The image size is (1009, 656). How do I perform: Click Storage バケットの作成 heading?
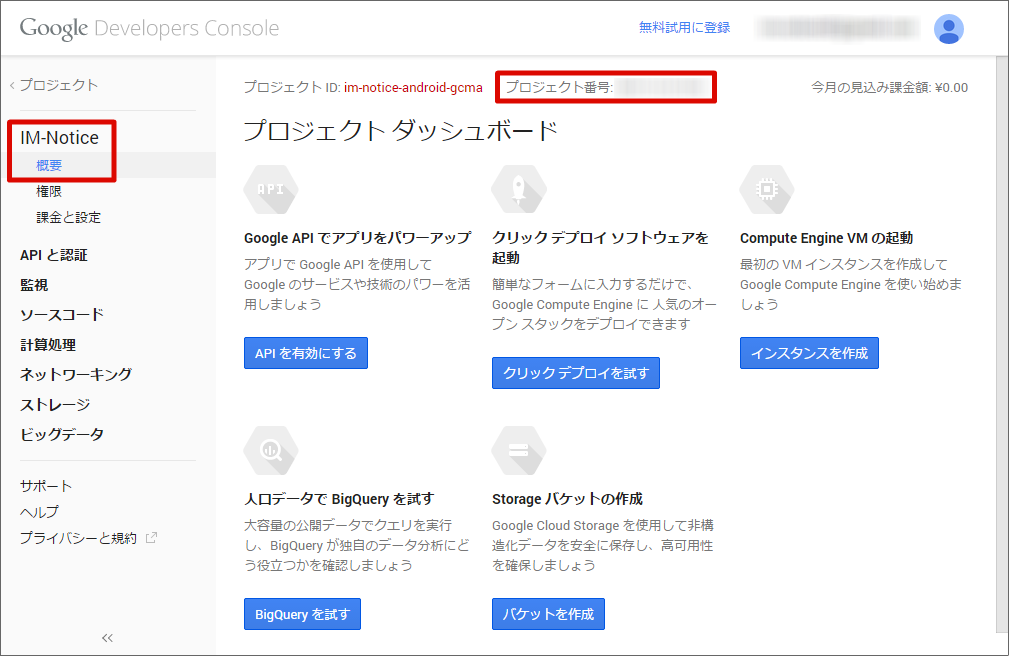567,499
